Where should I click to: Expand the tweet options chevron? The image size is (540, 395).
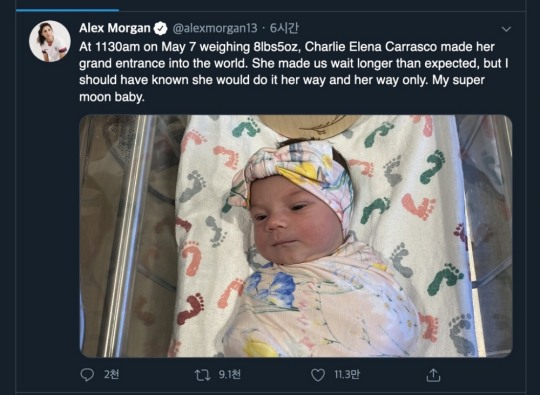tap(506, 29)
